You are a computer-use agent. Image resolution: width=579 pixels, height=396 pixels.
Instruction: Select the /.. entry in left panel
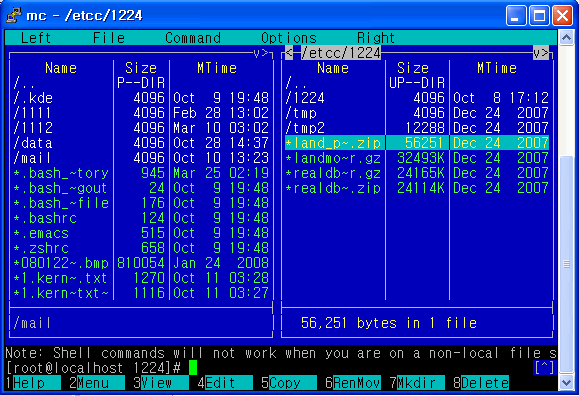tap(141, 83)
